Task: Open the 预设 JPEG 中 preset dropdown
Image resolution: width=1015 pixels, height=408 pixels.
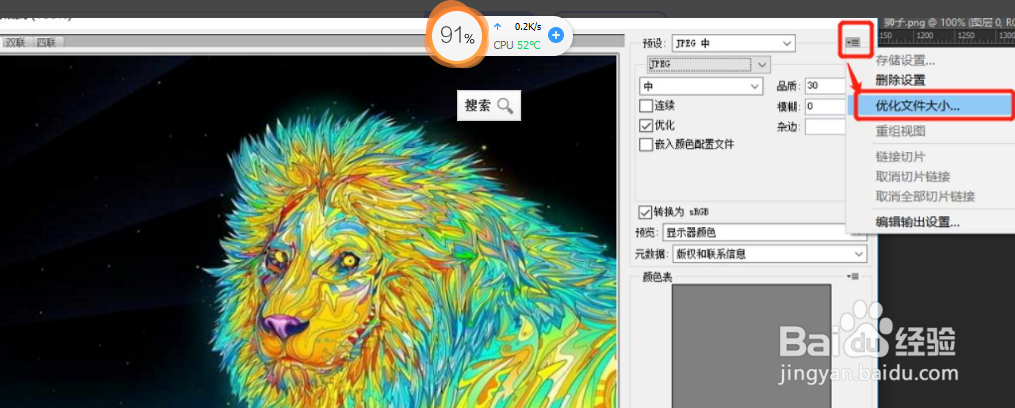Action: pyautogui.click(x=733, y=43)
